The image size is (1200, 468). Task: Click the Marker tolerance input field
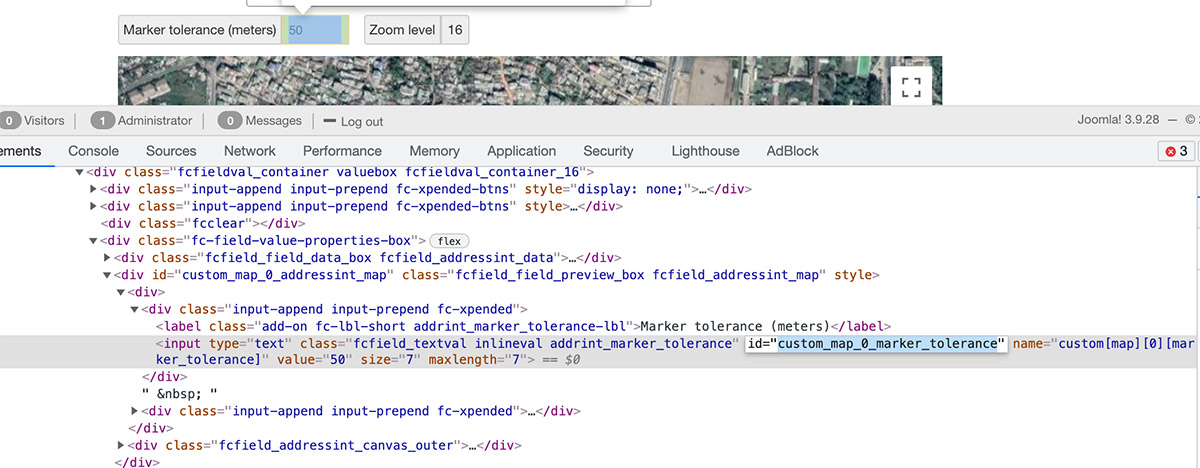tap(315, 30)
